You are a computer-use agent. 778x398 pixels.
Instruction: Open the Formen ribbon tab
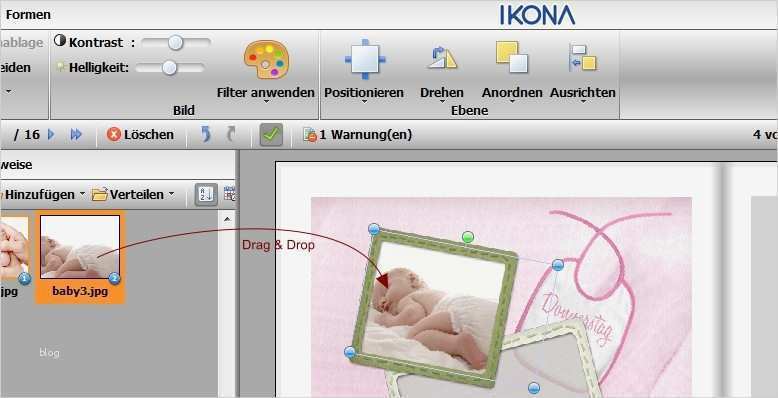[x=28, y=14]
